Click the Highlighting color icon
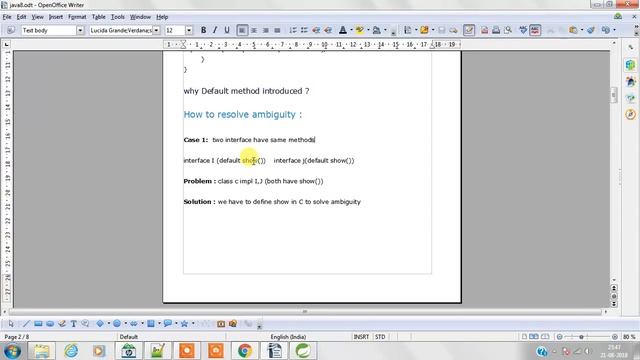 [360, 30]
